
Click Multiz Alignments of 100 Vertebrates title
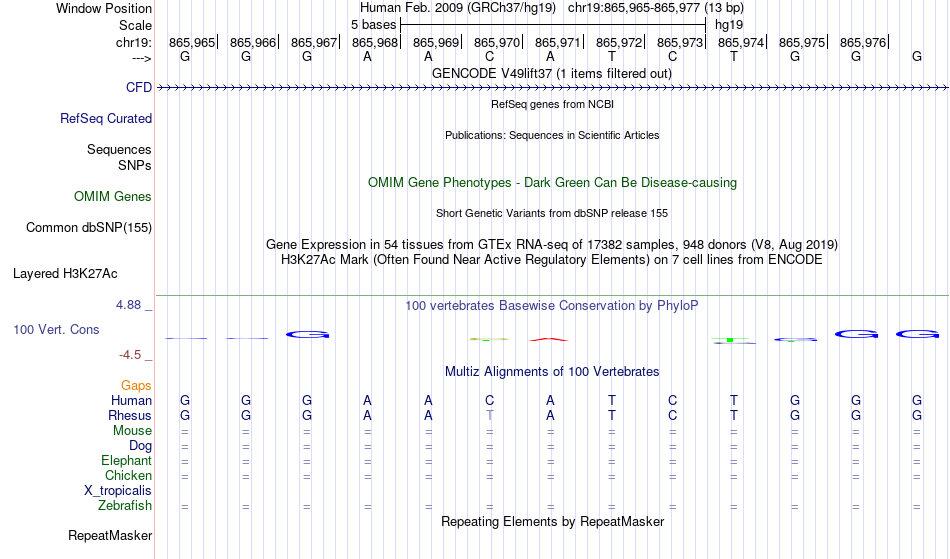pos(552,371)
